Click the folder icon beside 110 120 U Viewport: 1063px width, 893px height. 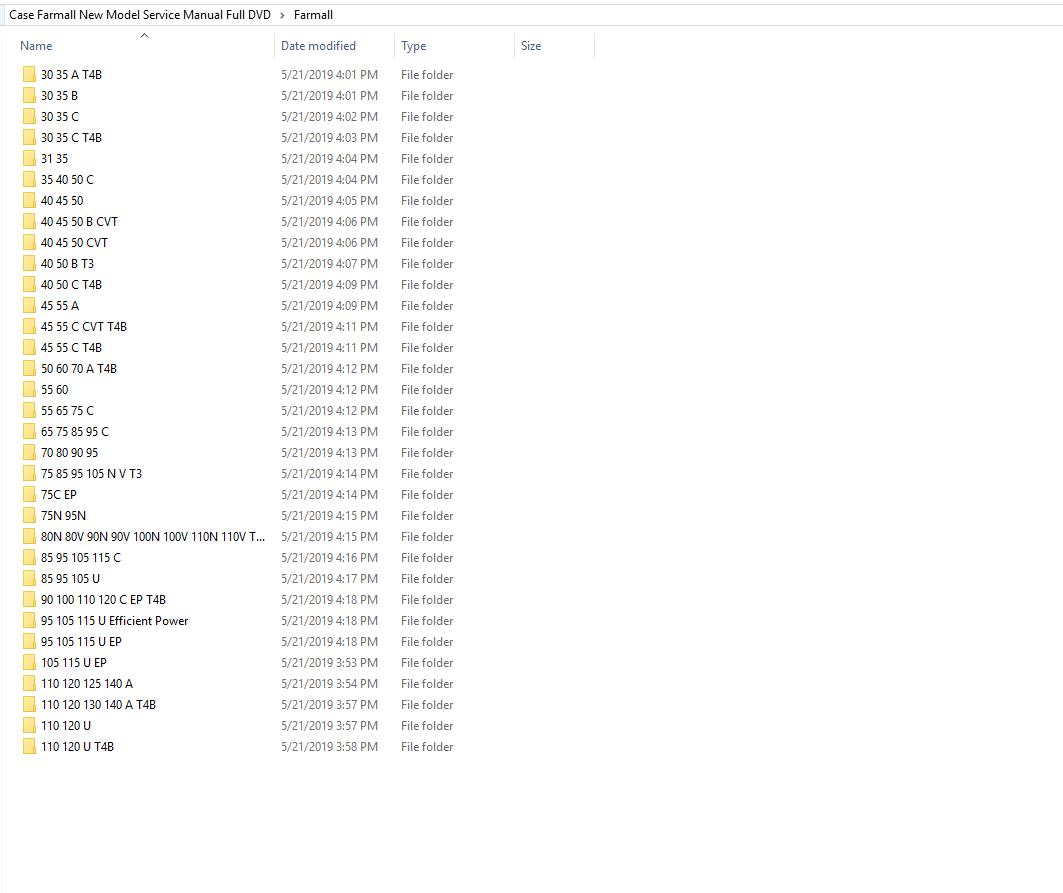[x=28, y=726]
